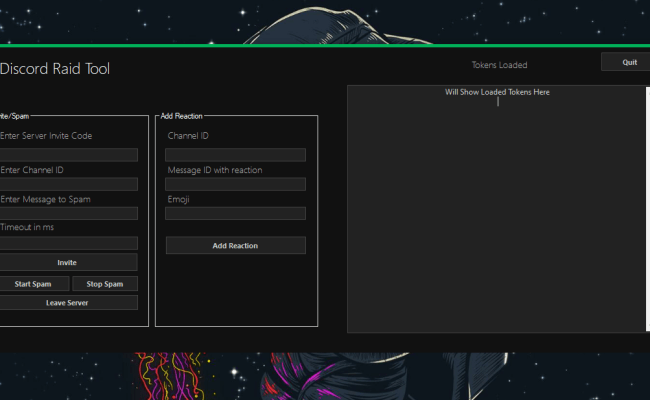
Task: Click the Stop Spam button
Action: (105, 284)
